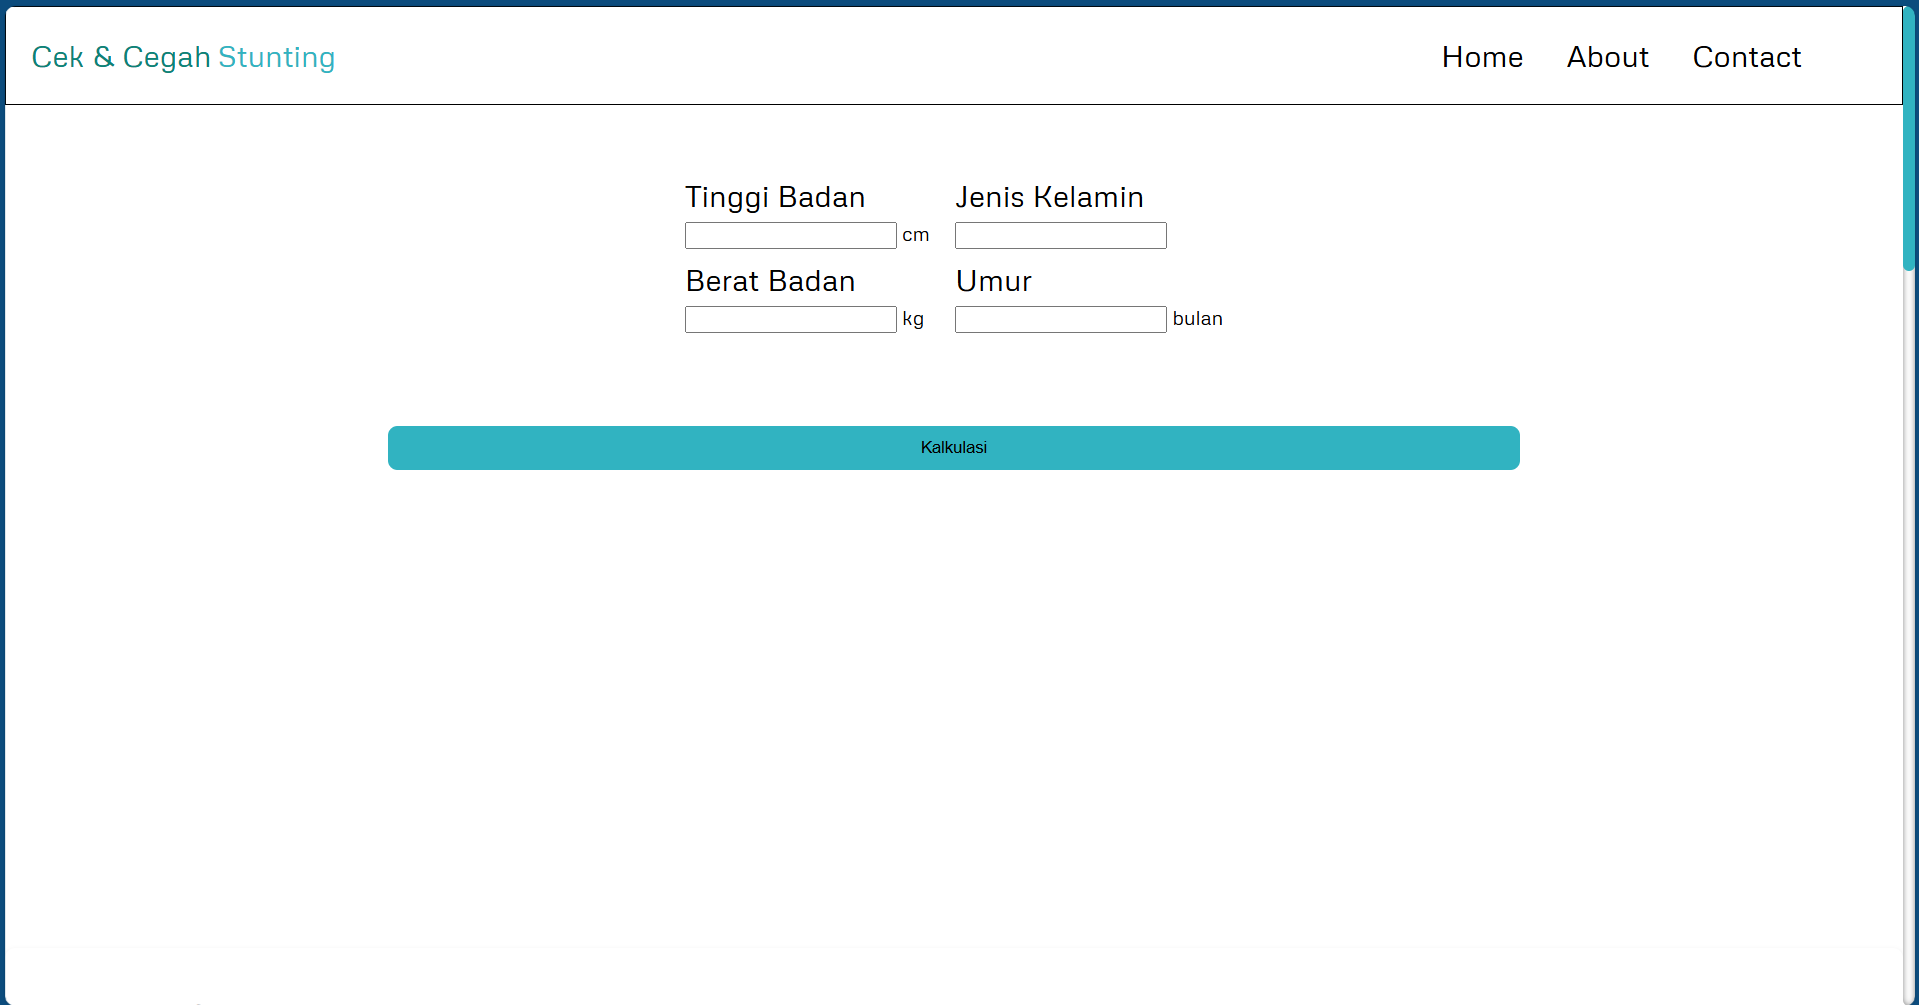Click into the Berat Badan field
The image size is (1919, 1005).
pyautogui.click(x=790, y=320)
